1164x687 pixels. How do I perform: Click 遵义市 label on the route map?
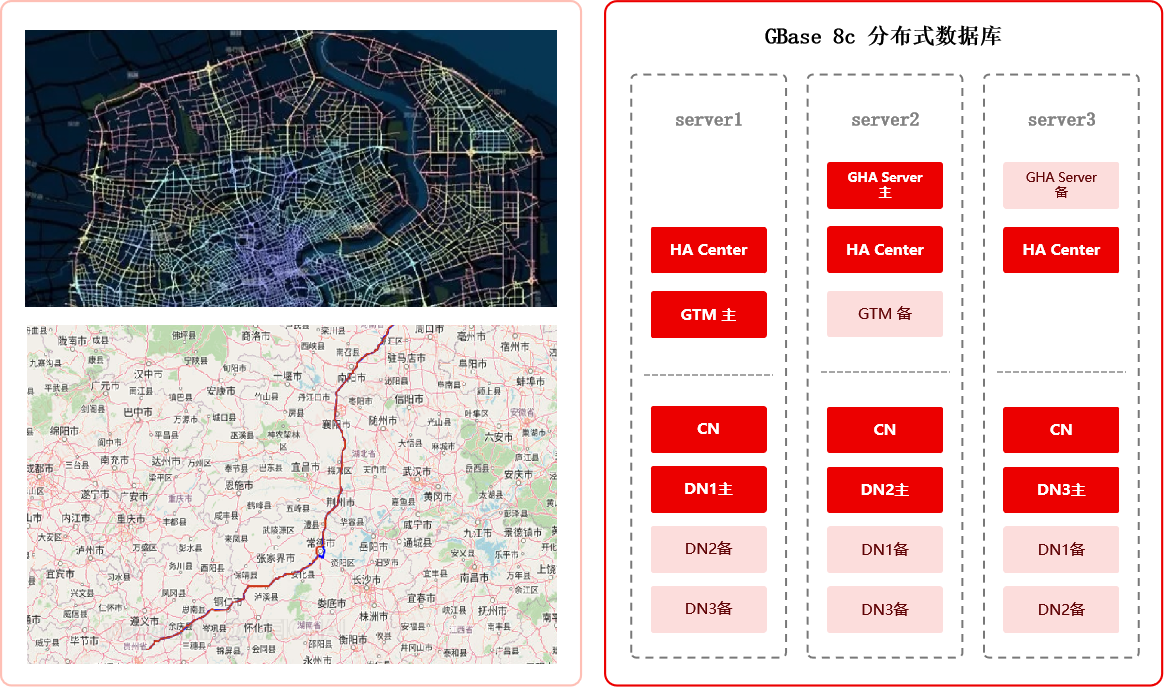(x=144, y=621)
